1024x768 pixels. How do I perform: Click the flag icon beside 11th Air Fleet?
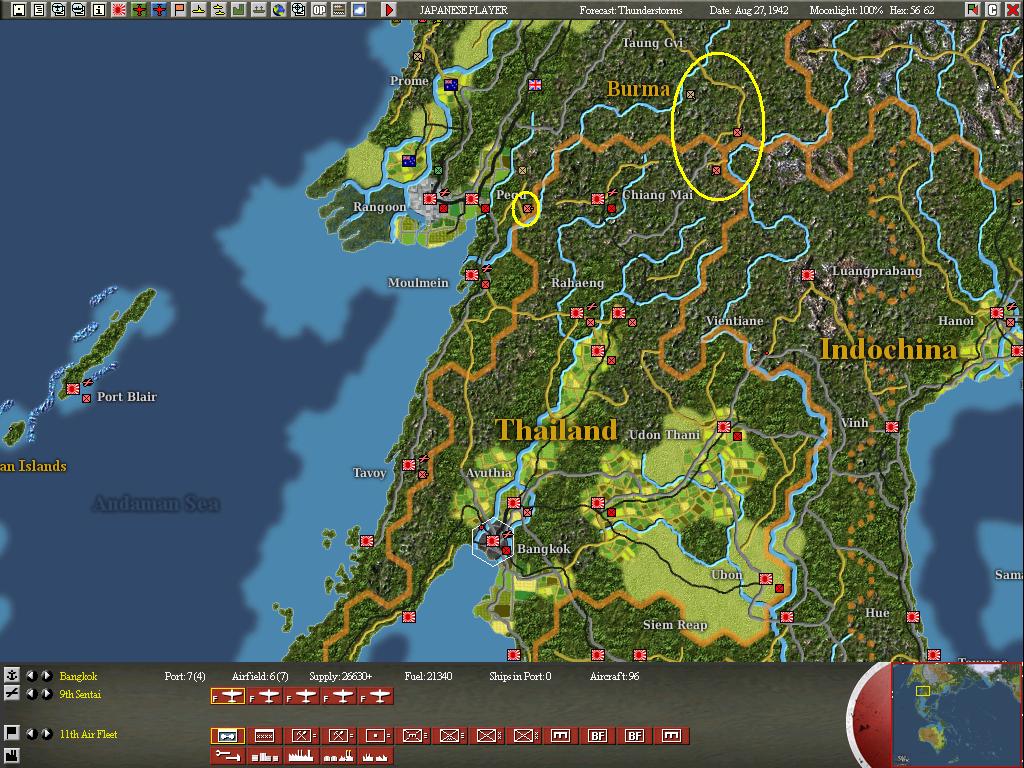point(11,733)
